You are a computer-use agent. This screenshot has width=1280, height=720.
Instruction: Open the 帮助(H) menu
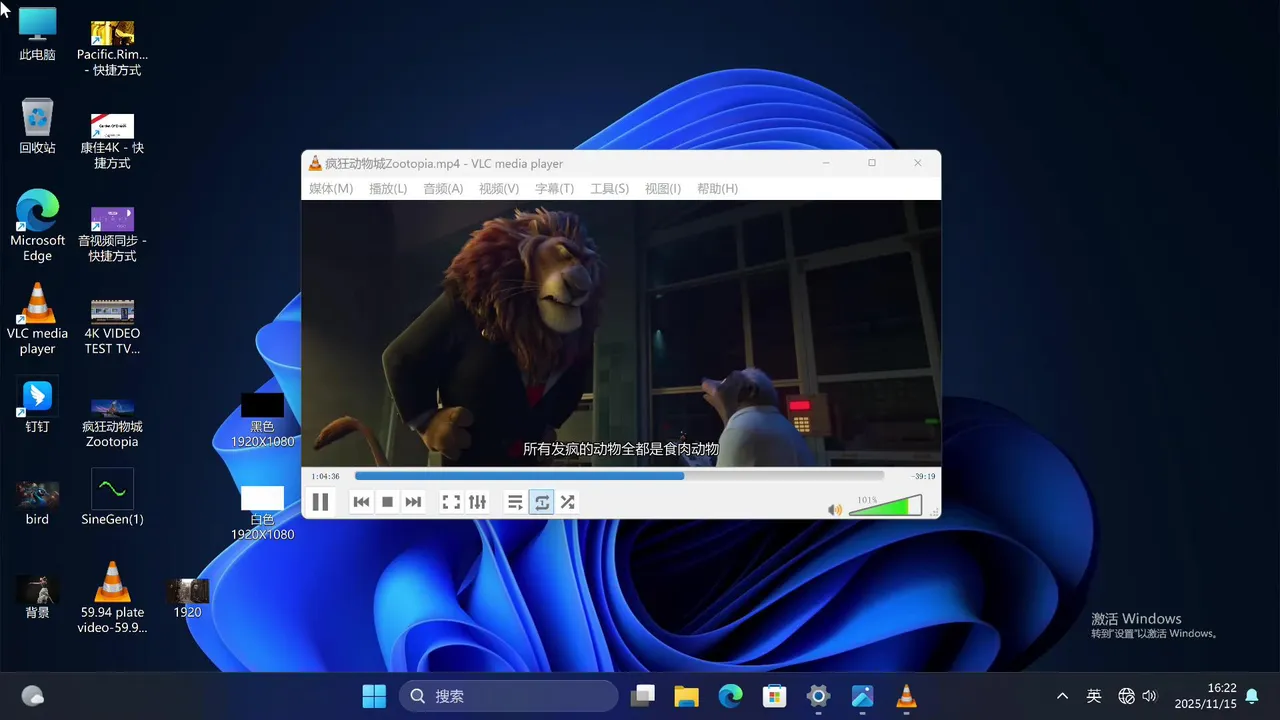(x=717, y=189)
